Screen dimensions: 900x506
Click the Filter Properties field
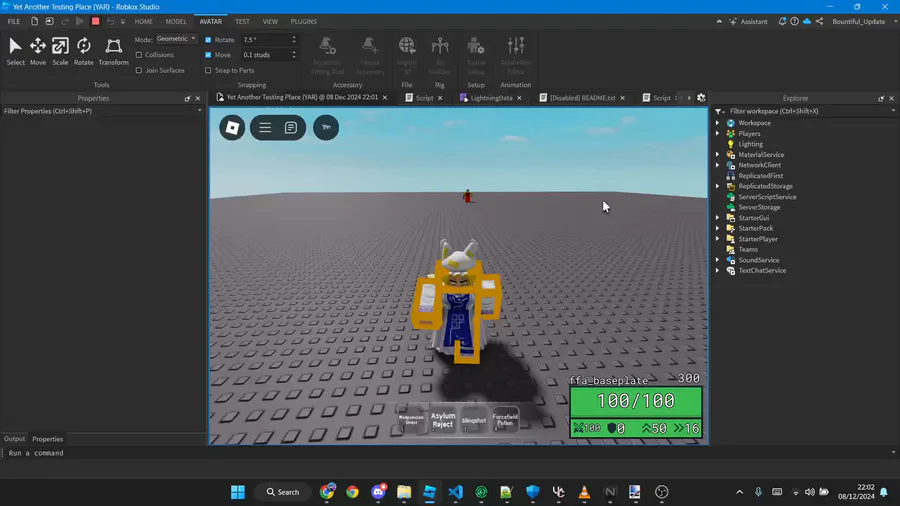coord(102,111)
